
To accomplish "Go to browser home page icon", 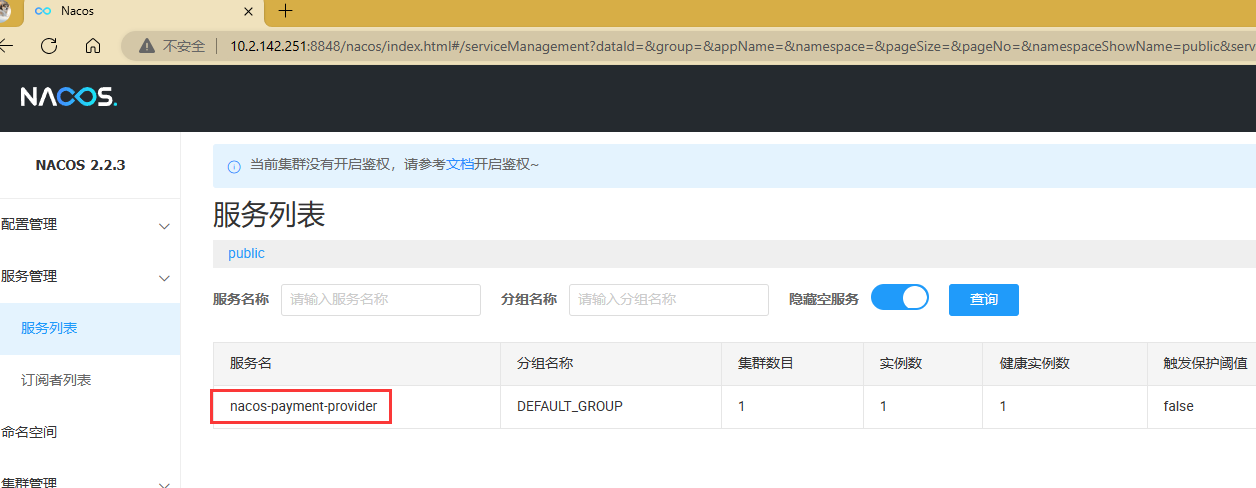I will point(93,45).
